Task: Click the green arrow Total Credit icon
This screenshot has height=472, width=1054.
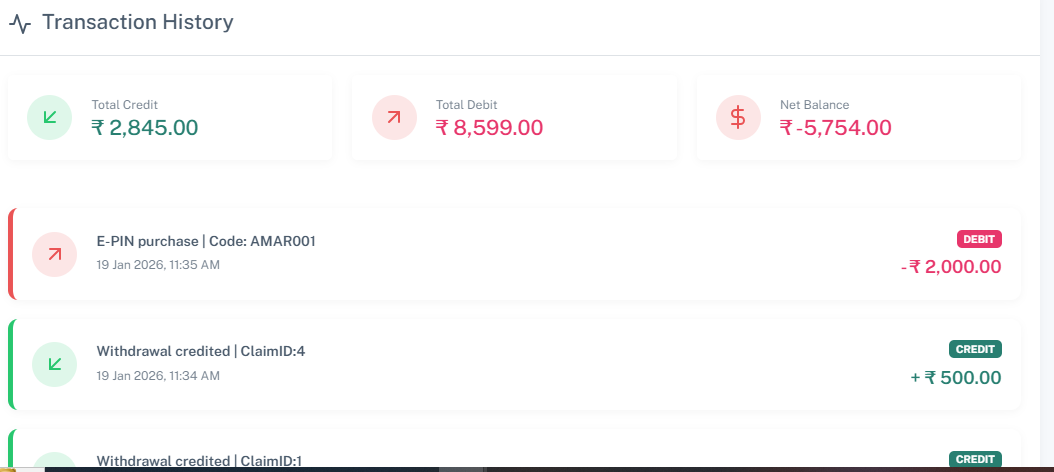Action: click(49, 118)
